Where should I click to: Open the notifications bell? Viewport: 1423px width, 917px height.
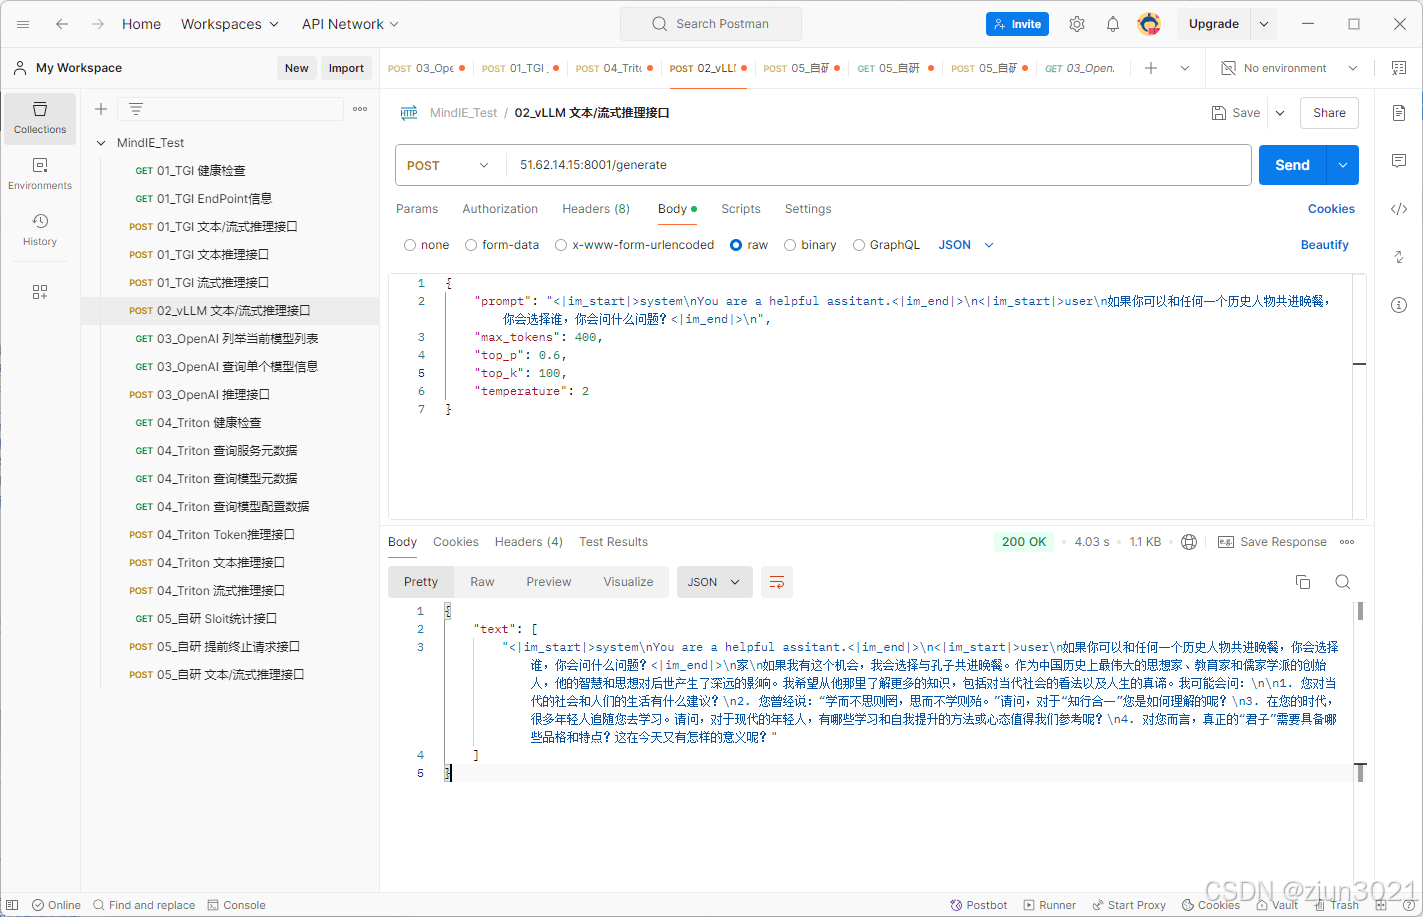tap(1113, 24)
